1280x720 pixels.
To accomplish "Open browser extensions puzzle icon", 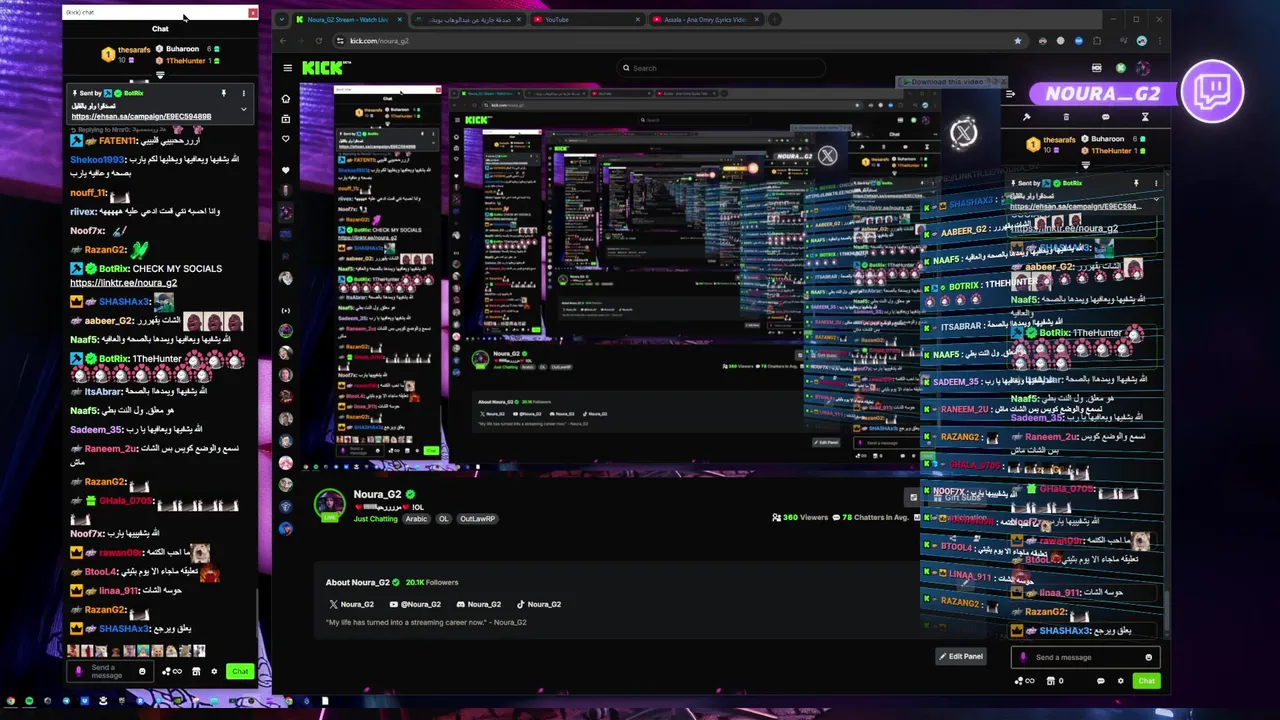I will click(1097, 41).
